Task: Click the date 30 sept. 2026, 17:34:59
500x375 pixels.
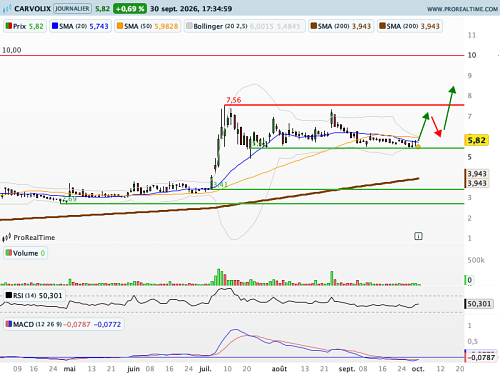Action: point(191,9)
